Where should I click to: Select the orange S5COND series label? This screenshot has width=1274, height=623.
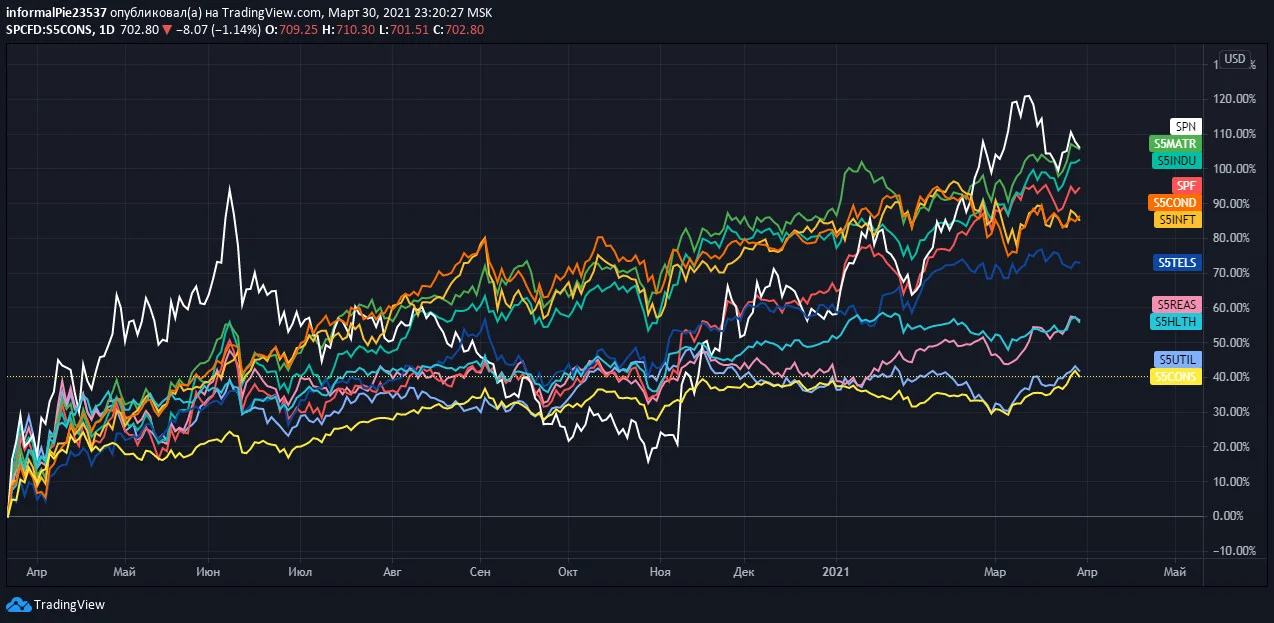pos(1174,202)
